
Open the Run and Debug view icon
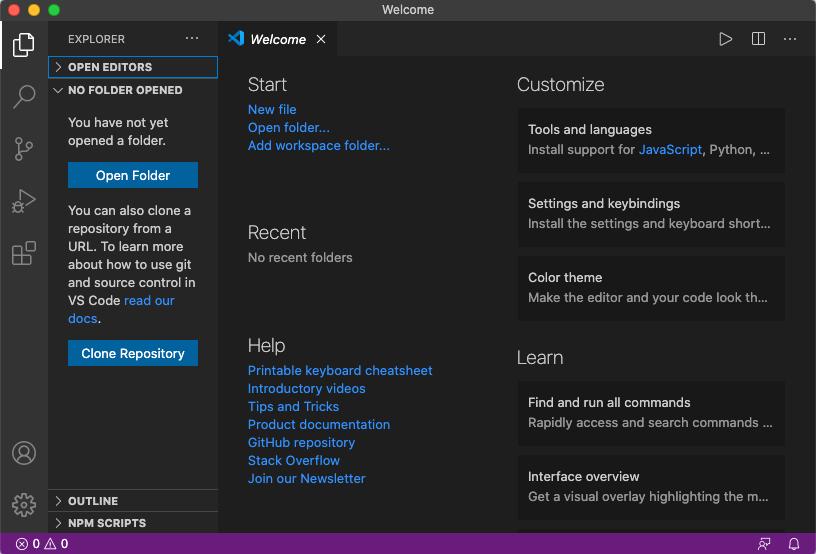(23, 201)
